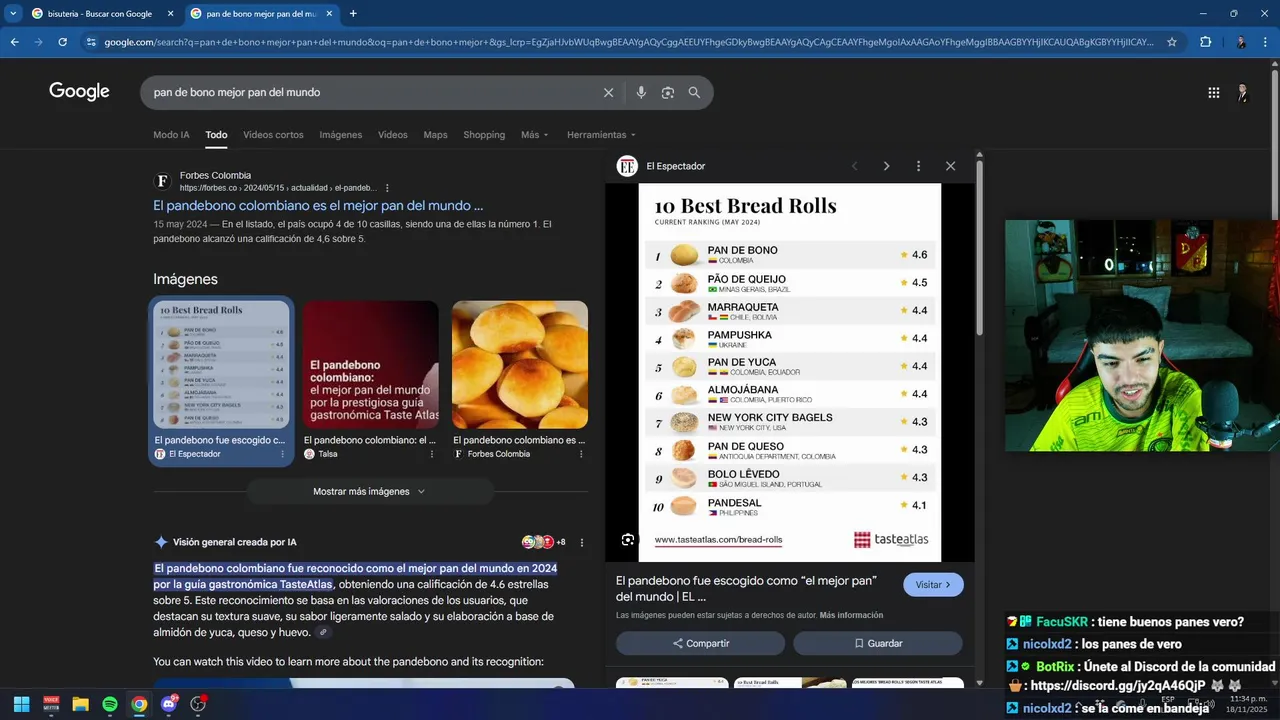Open Discord from the taskbar
The height and width of the screenshot is (720, 1280).
coord(169,704)
